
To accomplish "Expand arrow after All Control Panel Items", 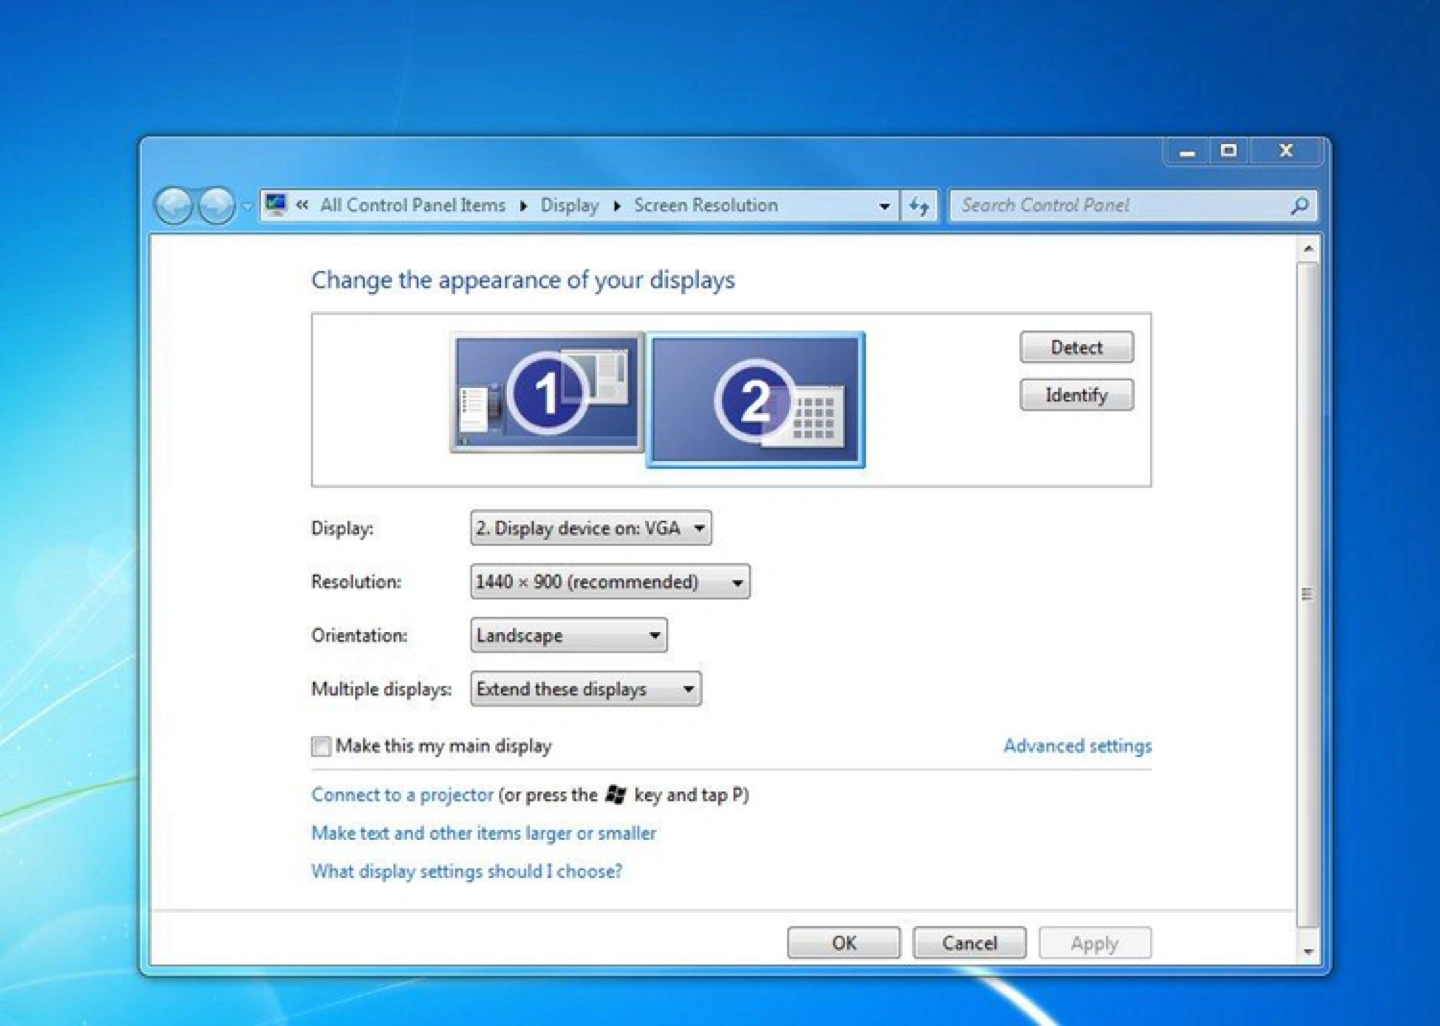I will coord(523,206).
